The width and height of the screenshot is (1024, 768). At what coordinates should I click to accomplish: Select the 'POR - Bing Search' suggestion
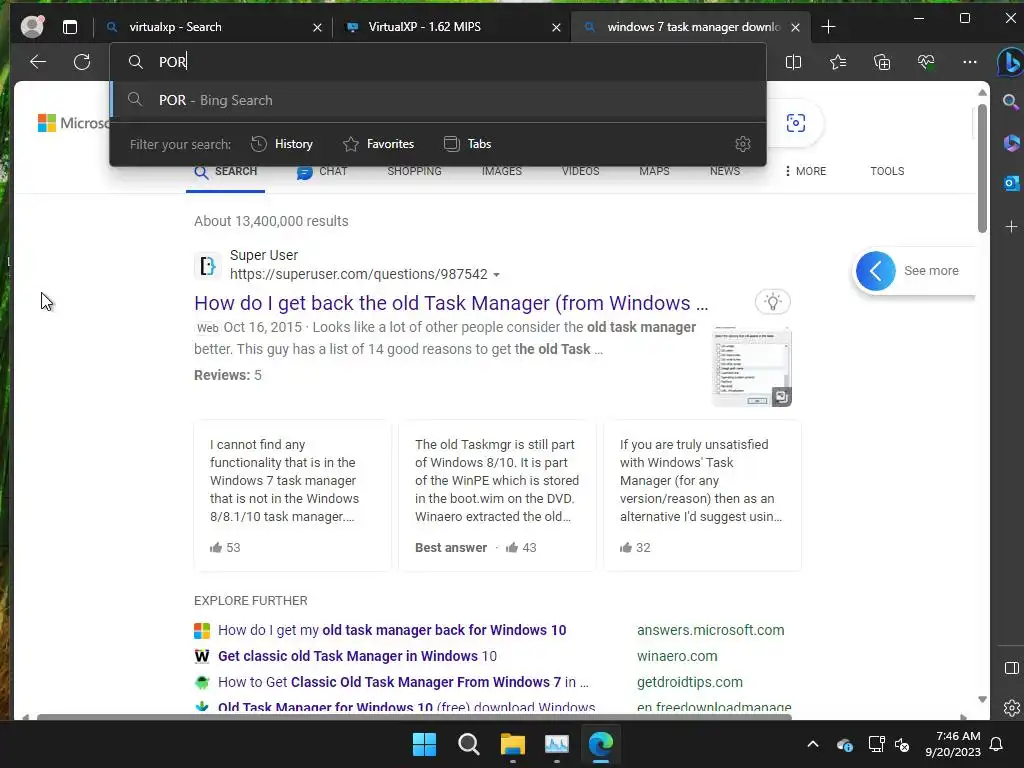tap(438, 100)
